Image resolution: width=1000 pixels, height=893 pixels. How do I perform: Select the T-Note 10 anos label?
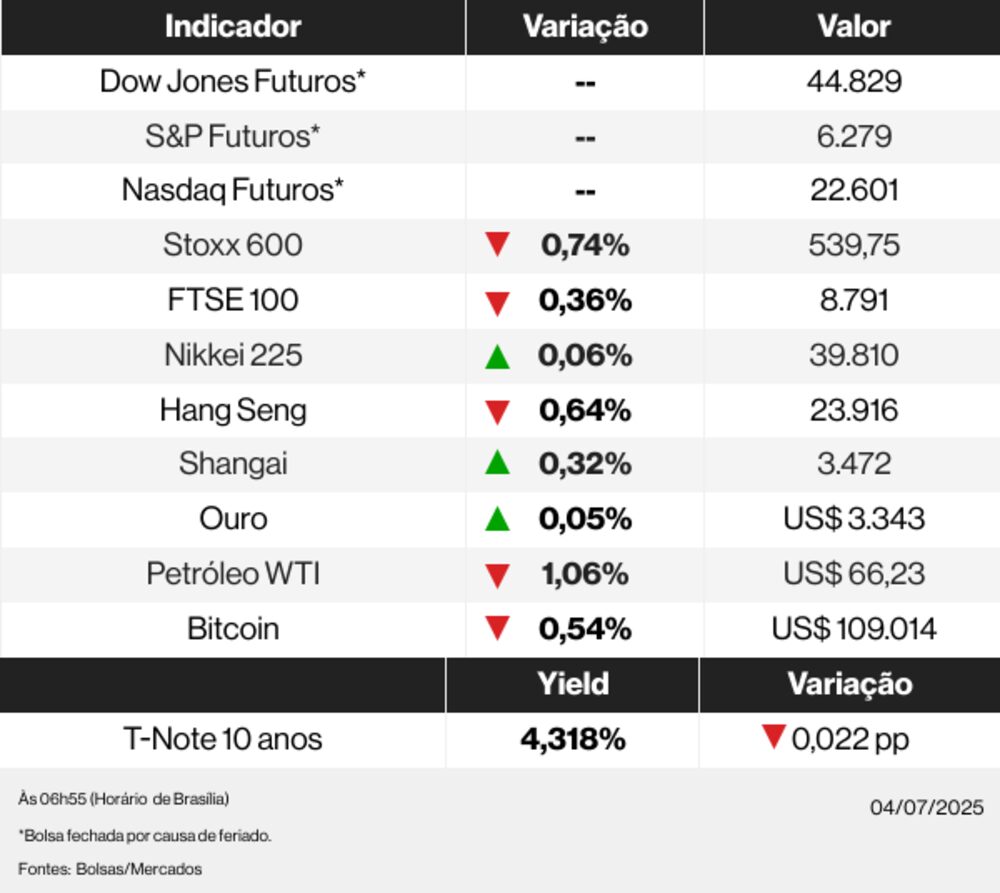pyautogui.click(x=223, y=740)
